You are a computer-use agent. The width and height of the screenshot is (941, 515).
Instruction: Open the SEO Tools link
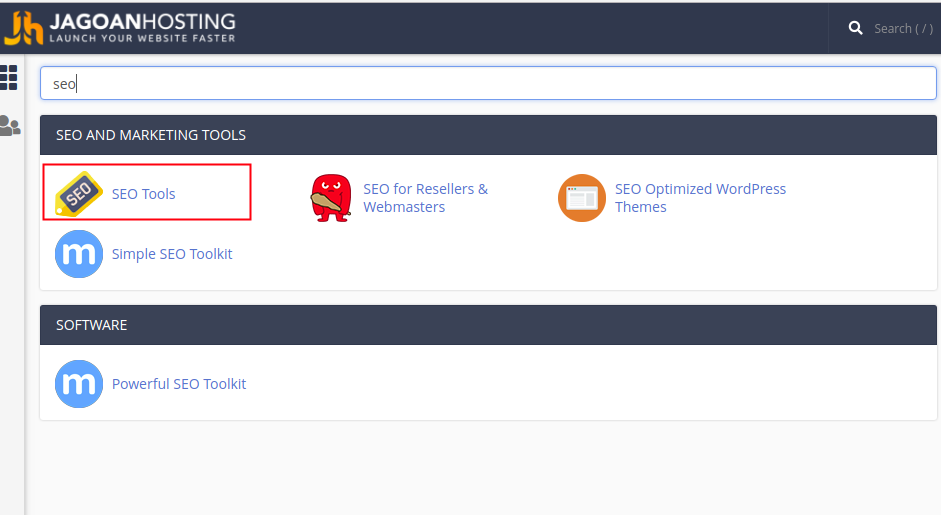point(143,194)
